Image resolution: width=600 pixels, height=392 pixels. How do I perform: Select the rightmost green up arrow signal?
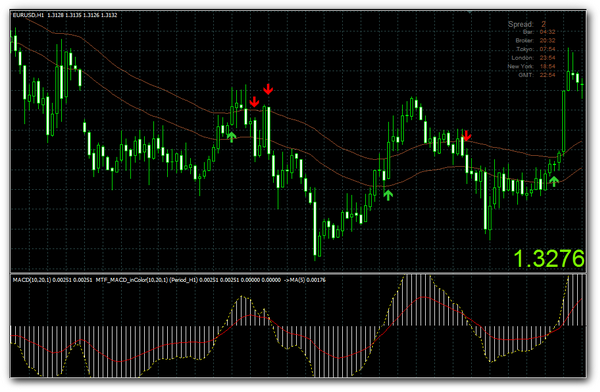pos(554,181)
